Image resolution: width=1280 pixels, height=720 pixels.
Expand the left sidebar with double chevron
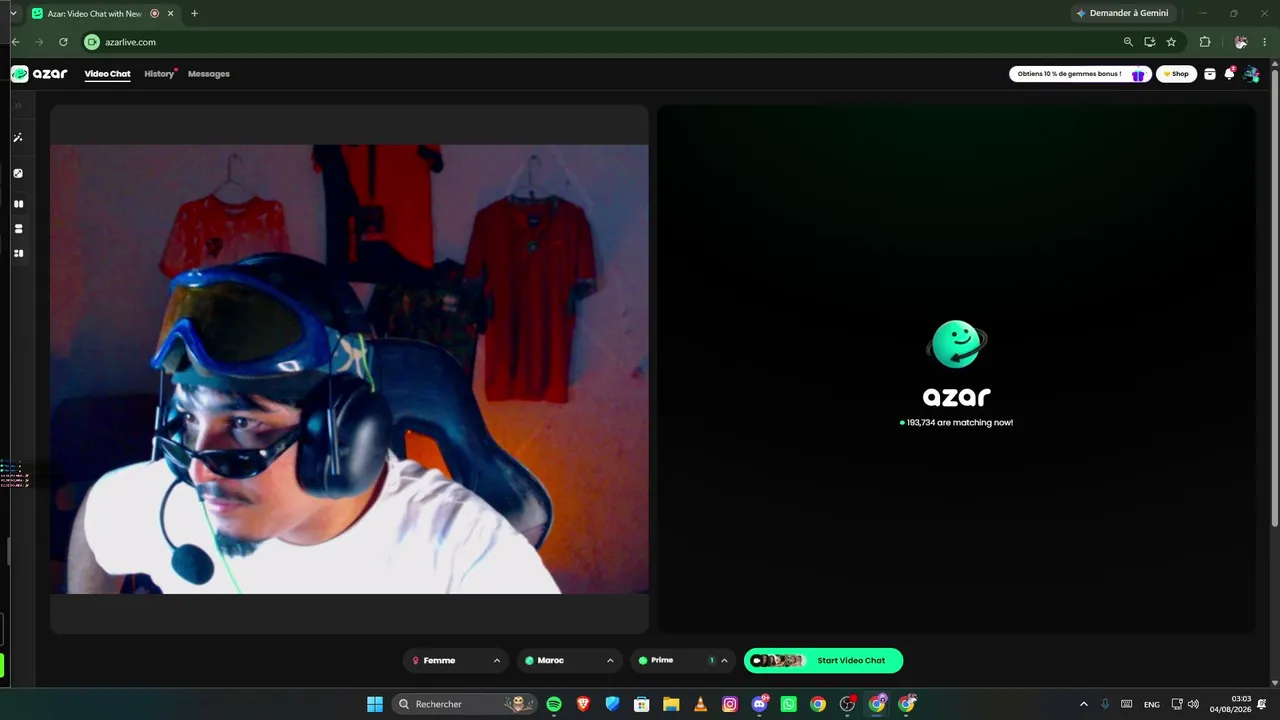tap(18, 105)
